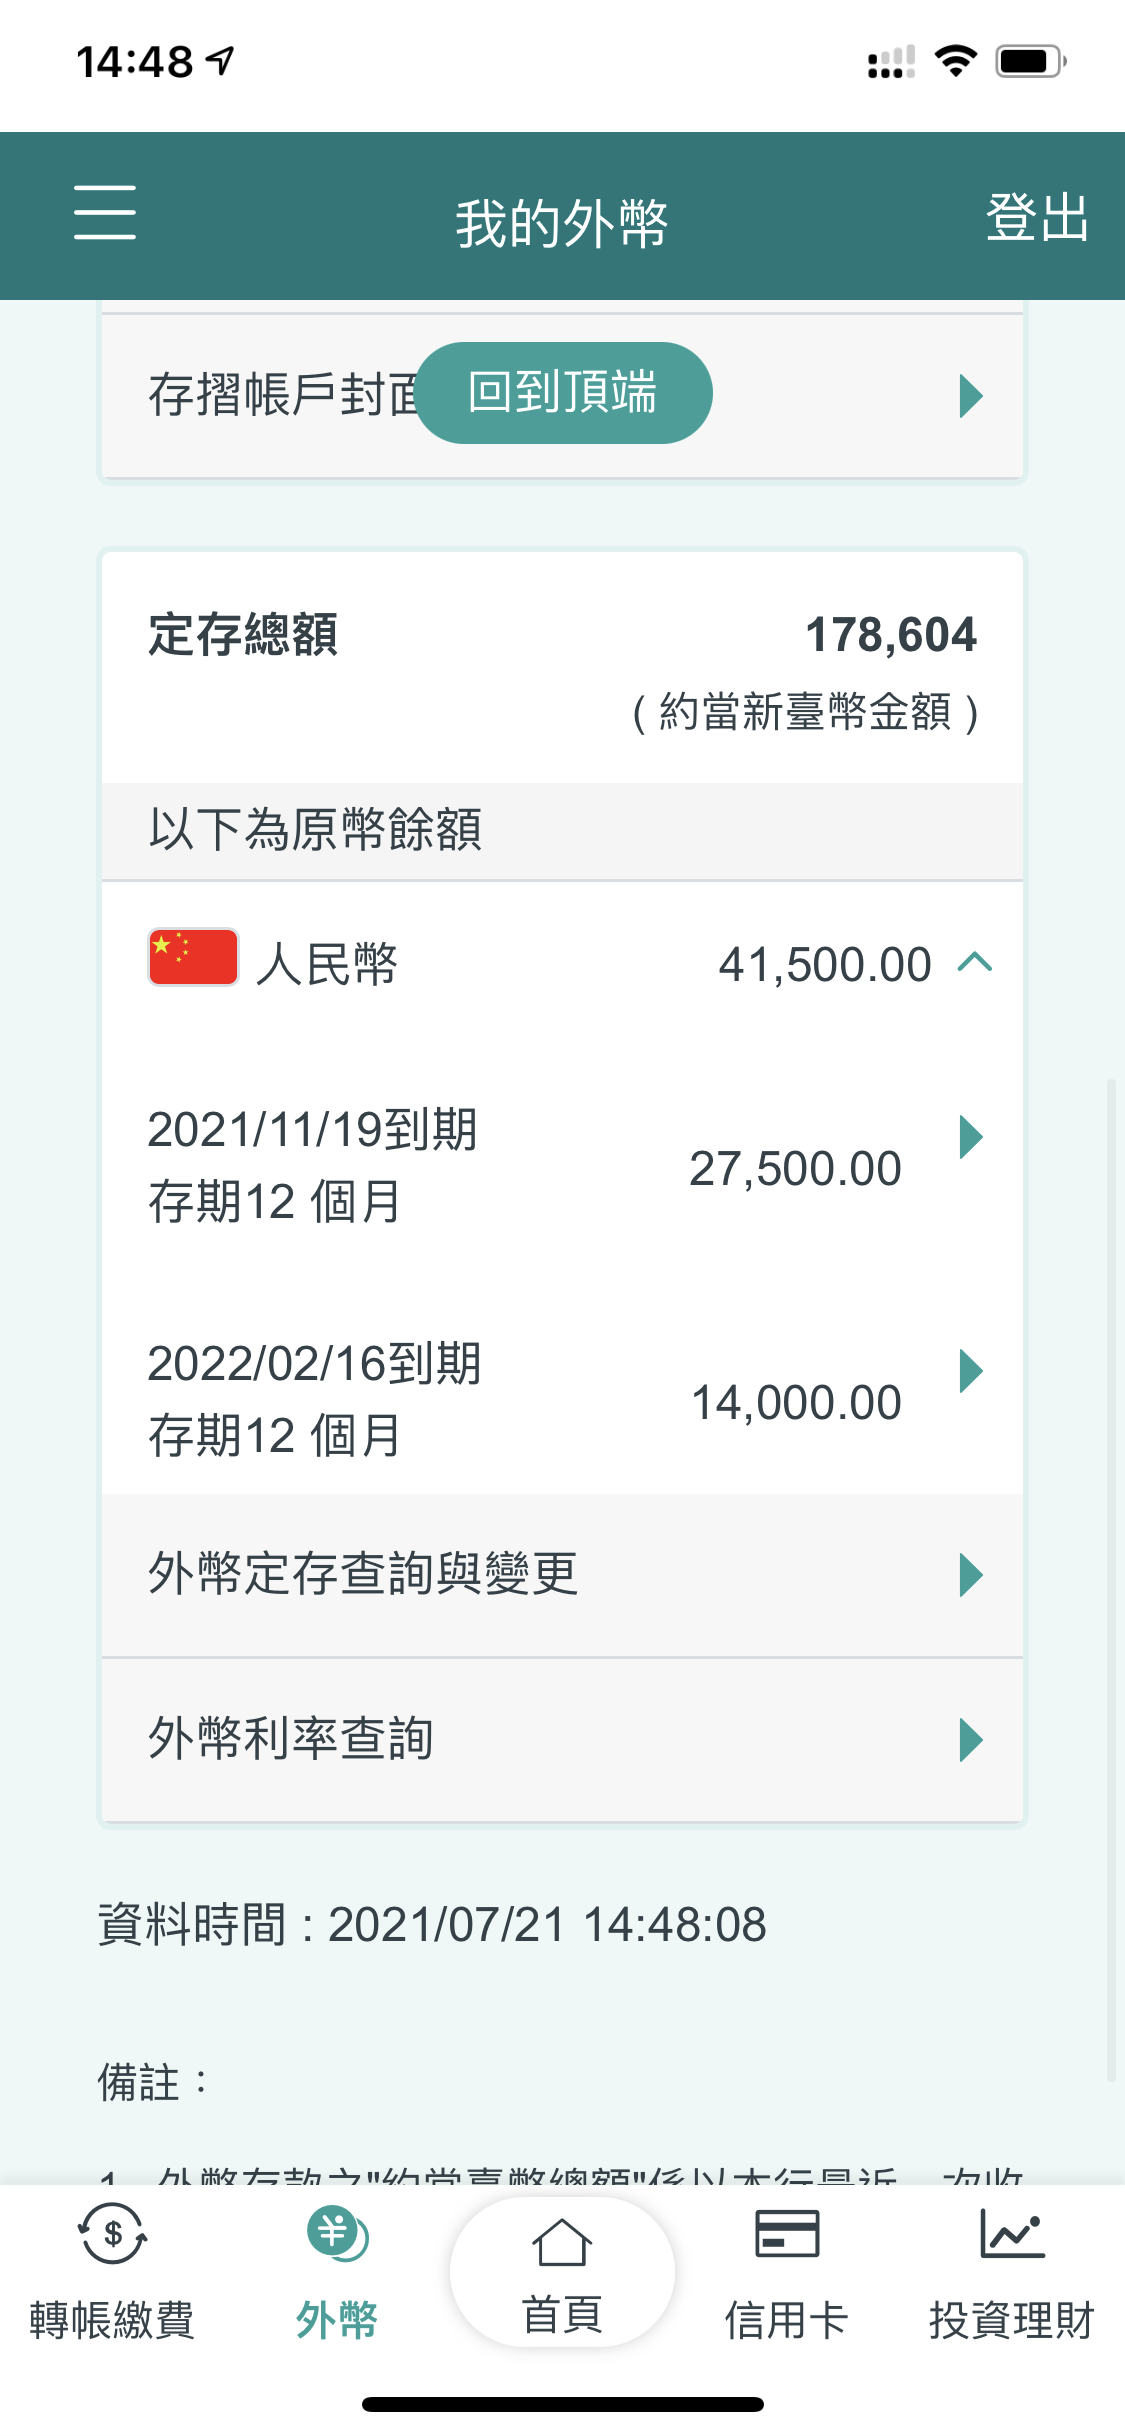The image size is (1125, 2436).
Task: Expand deposit maturing 2021/11/19 details
Action: coord(970,1137)
